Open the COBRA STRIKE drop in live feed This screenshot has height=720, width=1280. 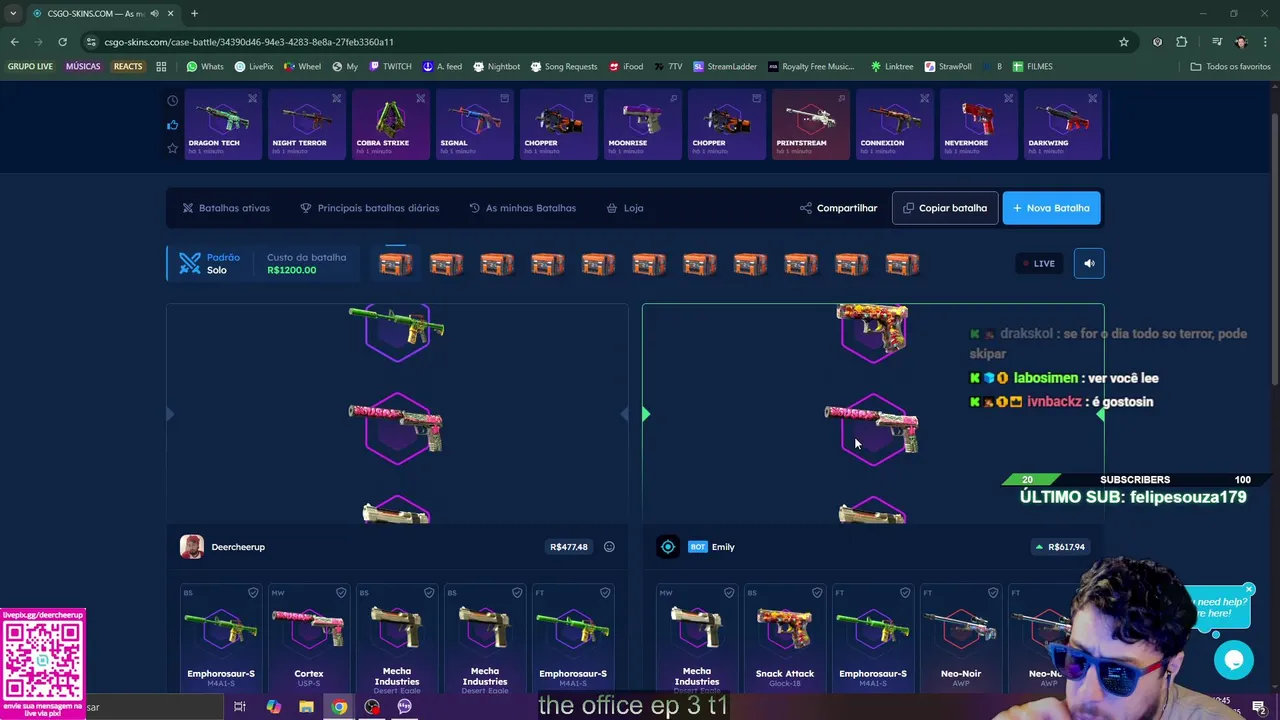coord(391,125)
